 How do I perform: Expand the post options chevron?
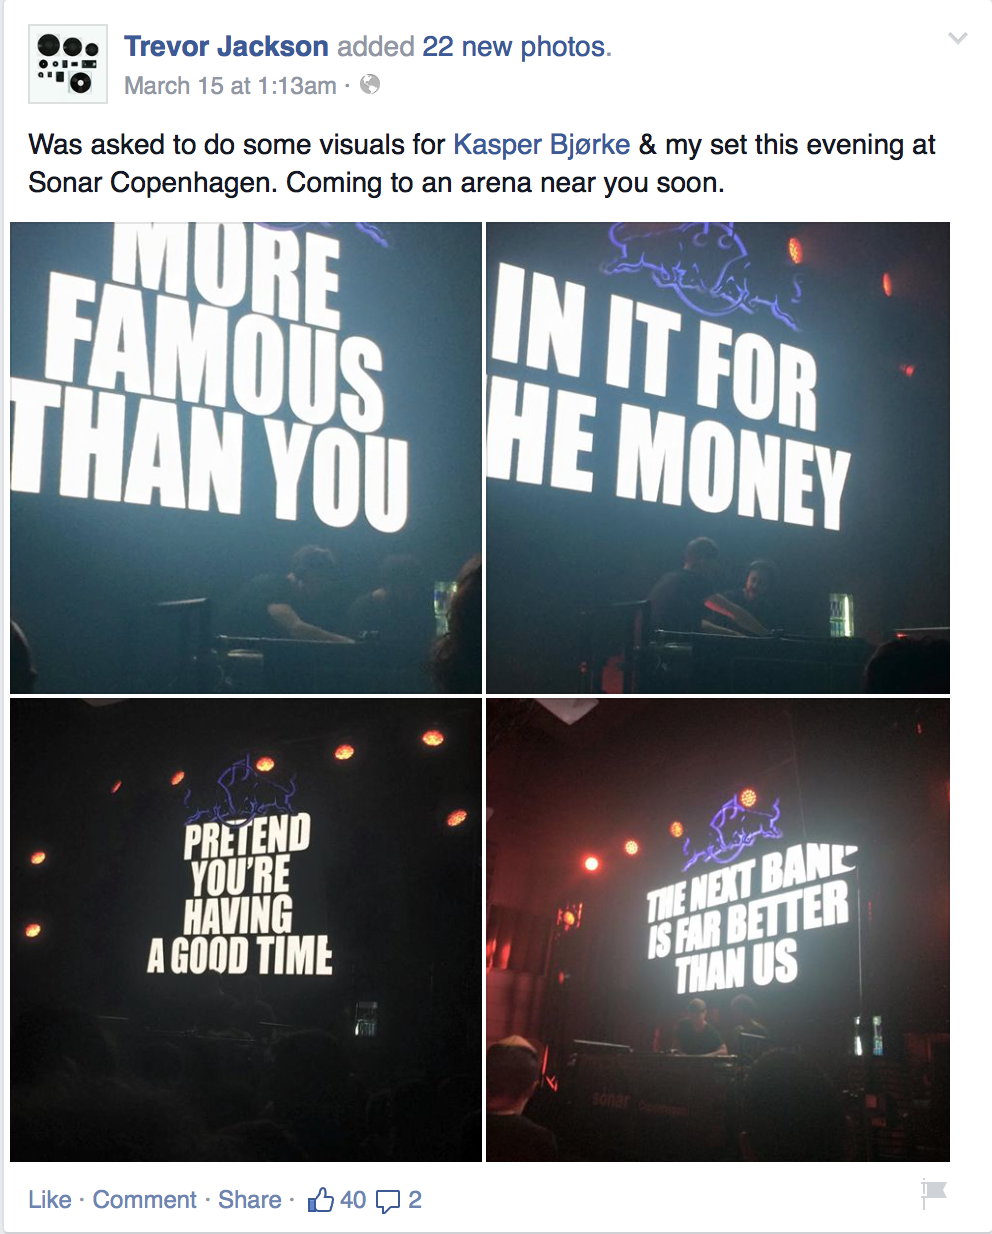[x=958, y=39]
